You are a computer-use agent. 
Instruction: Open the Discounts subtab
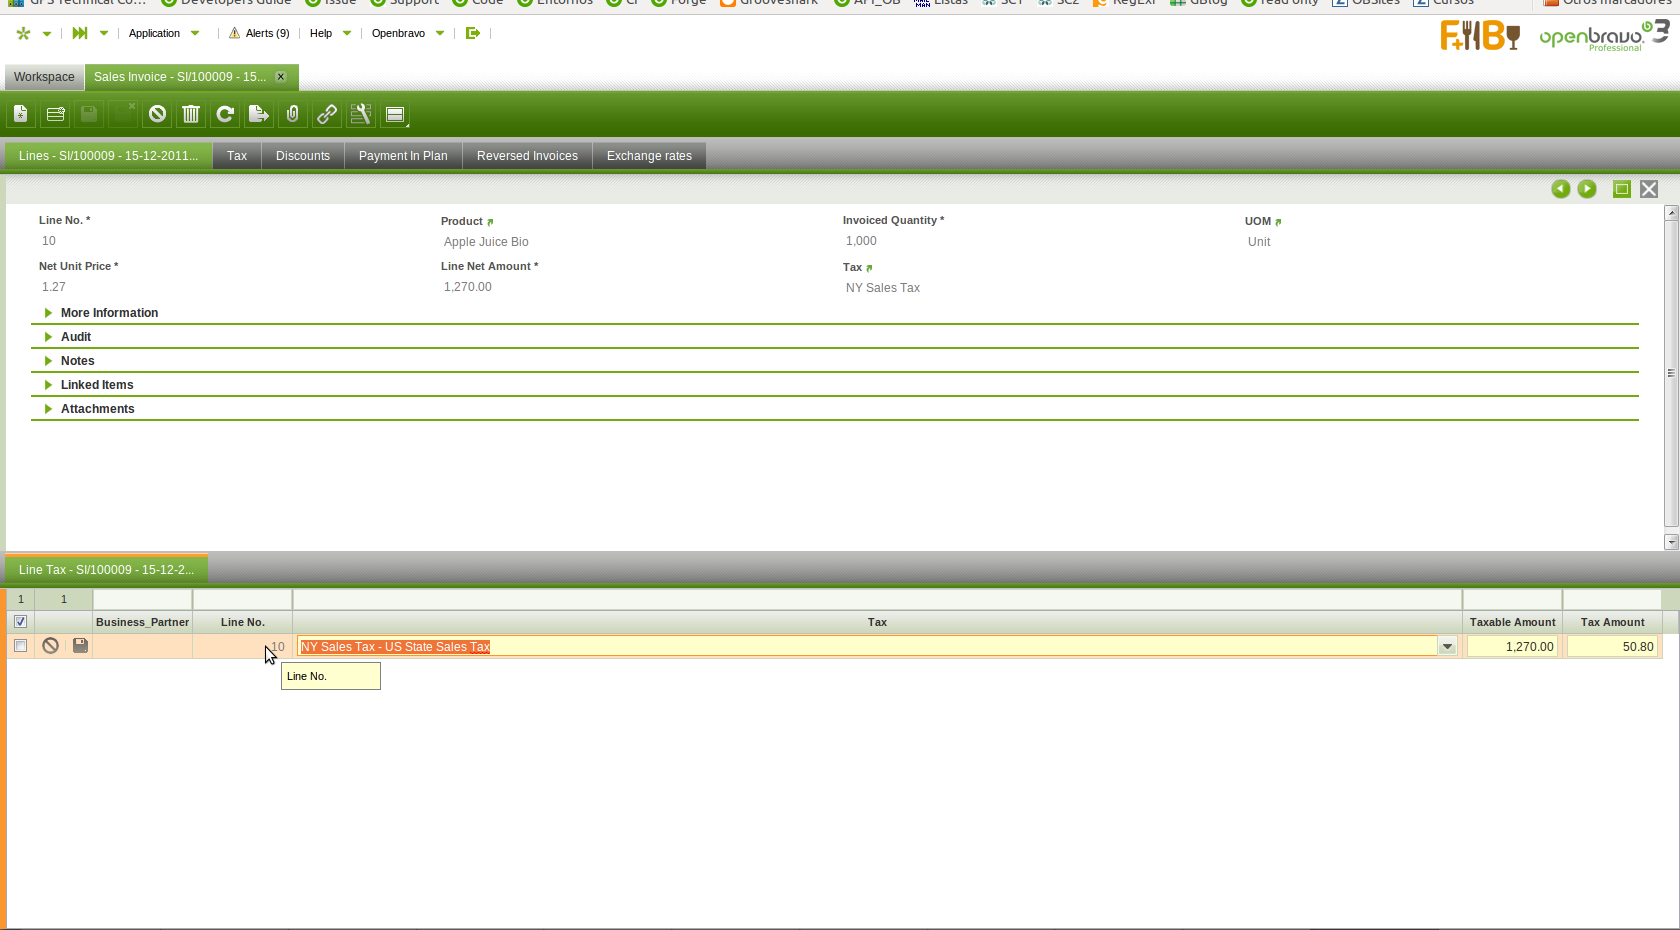303,156
